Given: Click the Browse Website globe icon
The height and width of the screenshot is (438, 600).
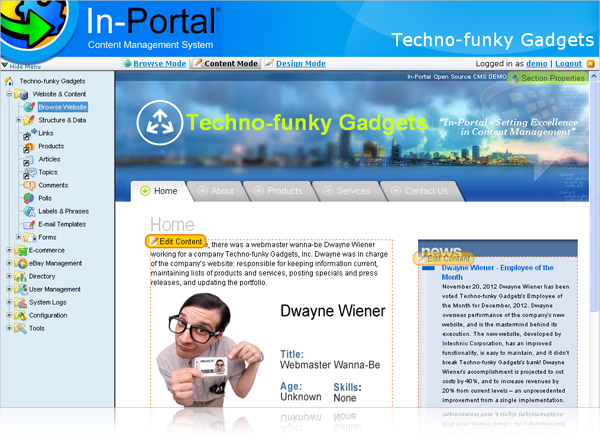Looking at the screenshot, I should pos(29,107).
